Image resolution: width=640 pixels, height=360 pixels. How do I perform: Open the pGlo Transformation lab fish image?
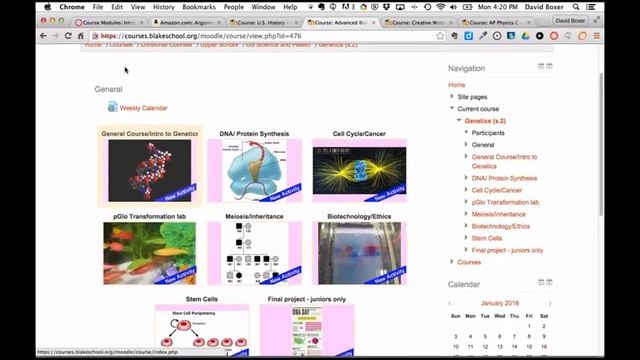tap(149, 253)
